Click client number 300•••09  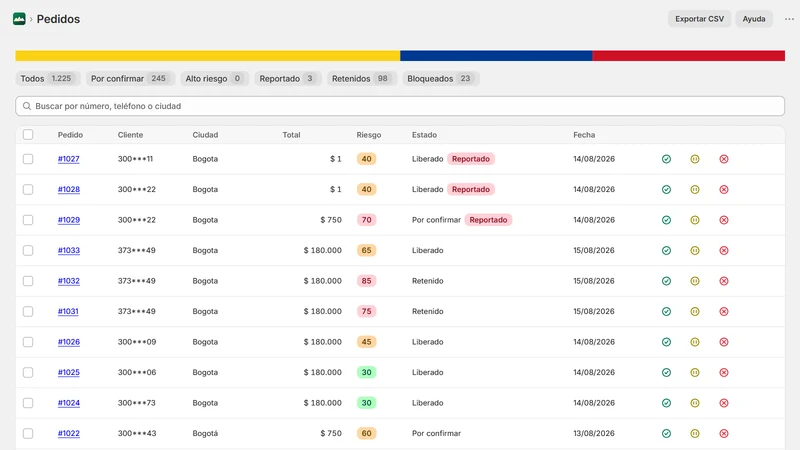point(137,342)
